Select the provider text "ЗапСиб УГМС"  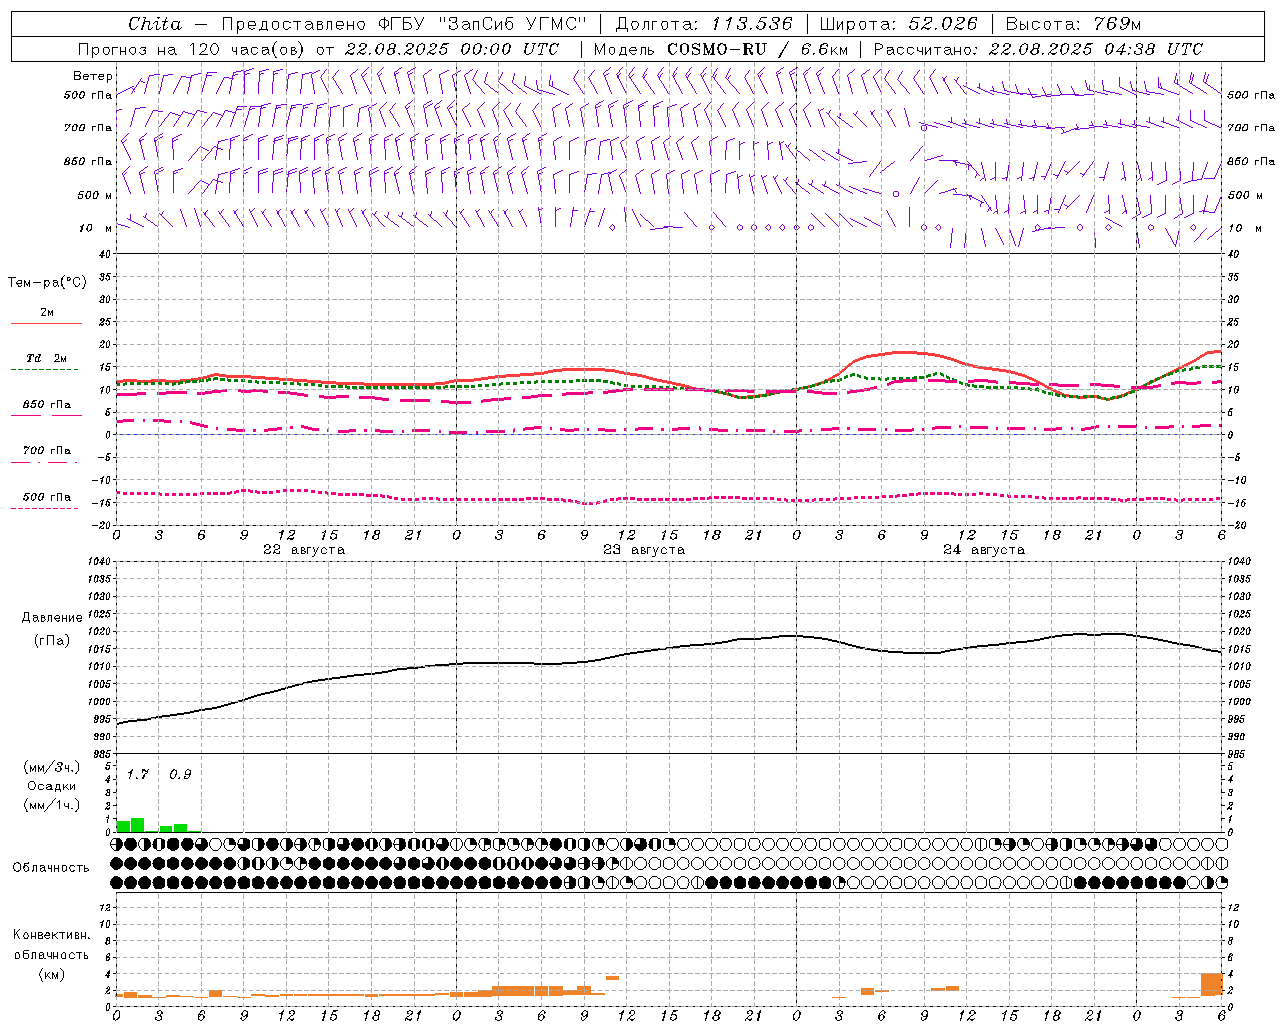tap(512, 24)
